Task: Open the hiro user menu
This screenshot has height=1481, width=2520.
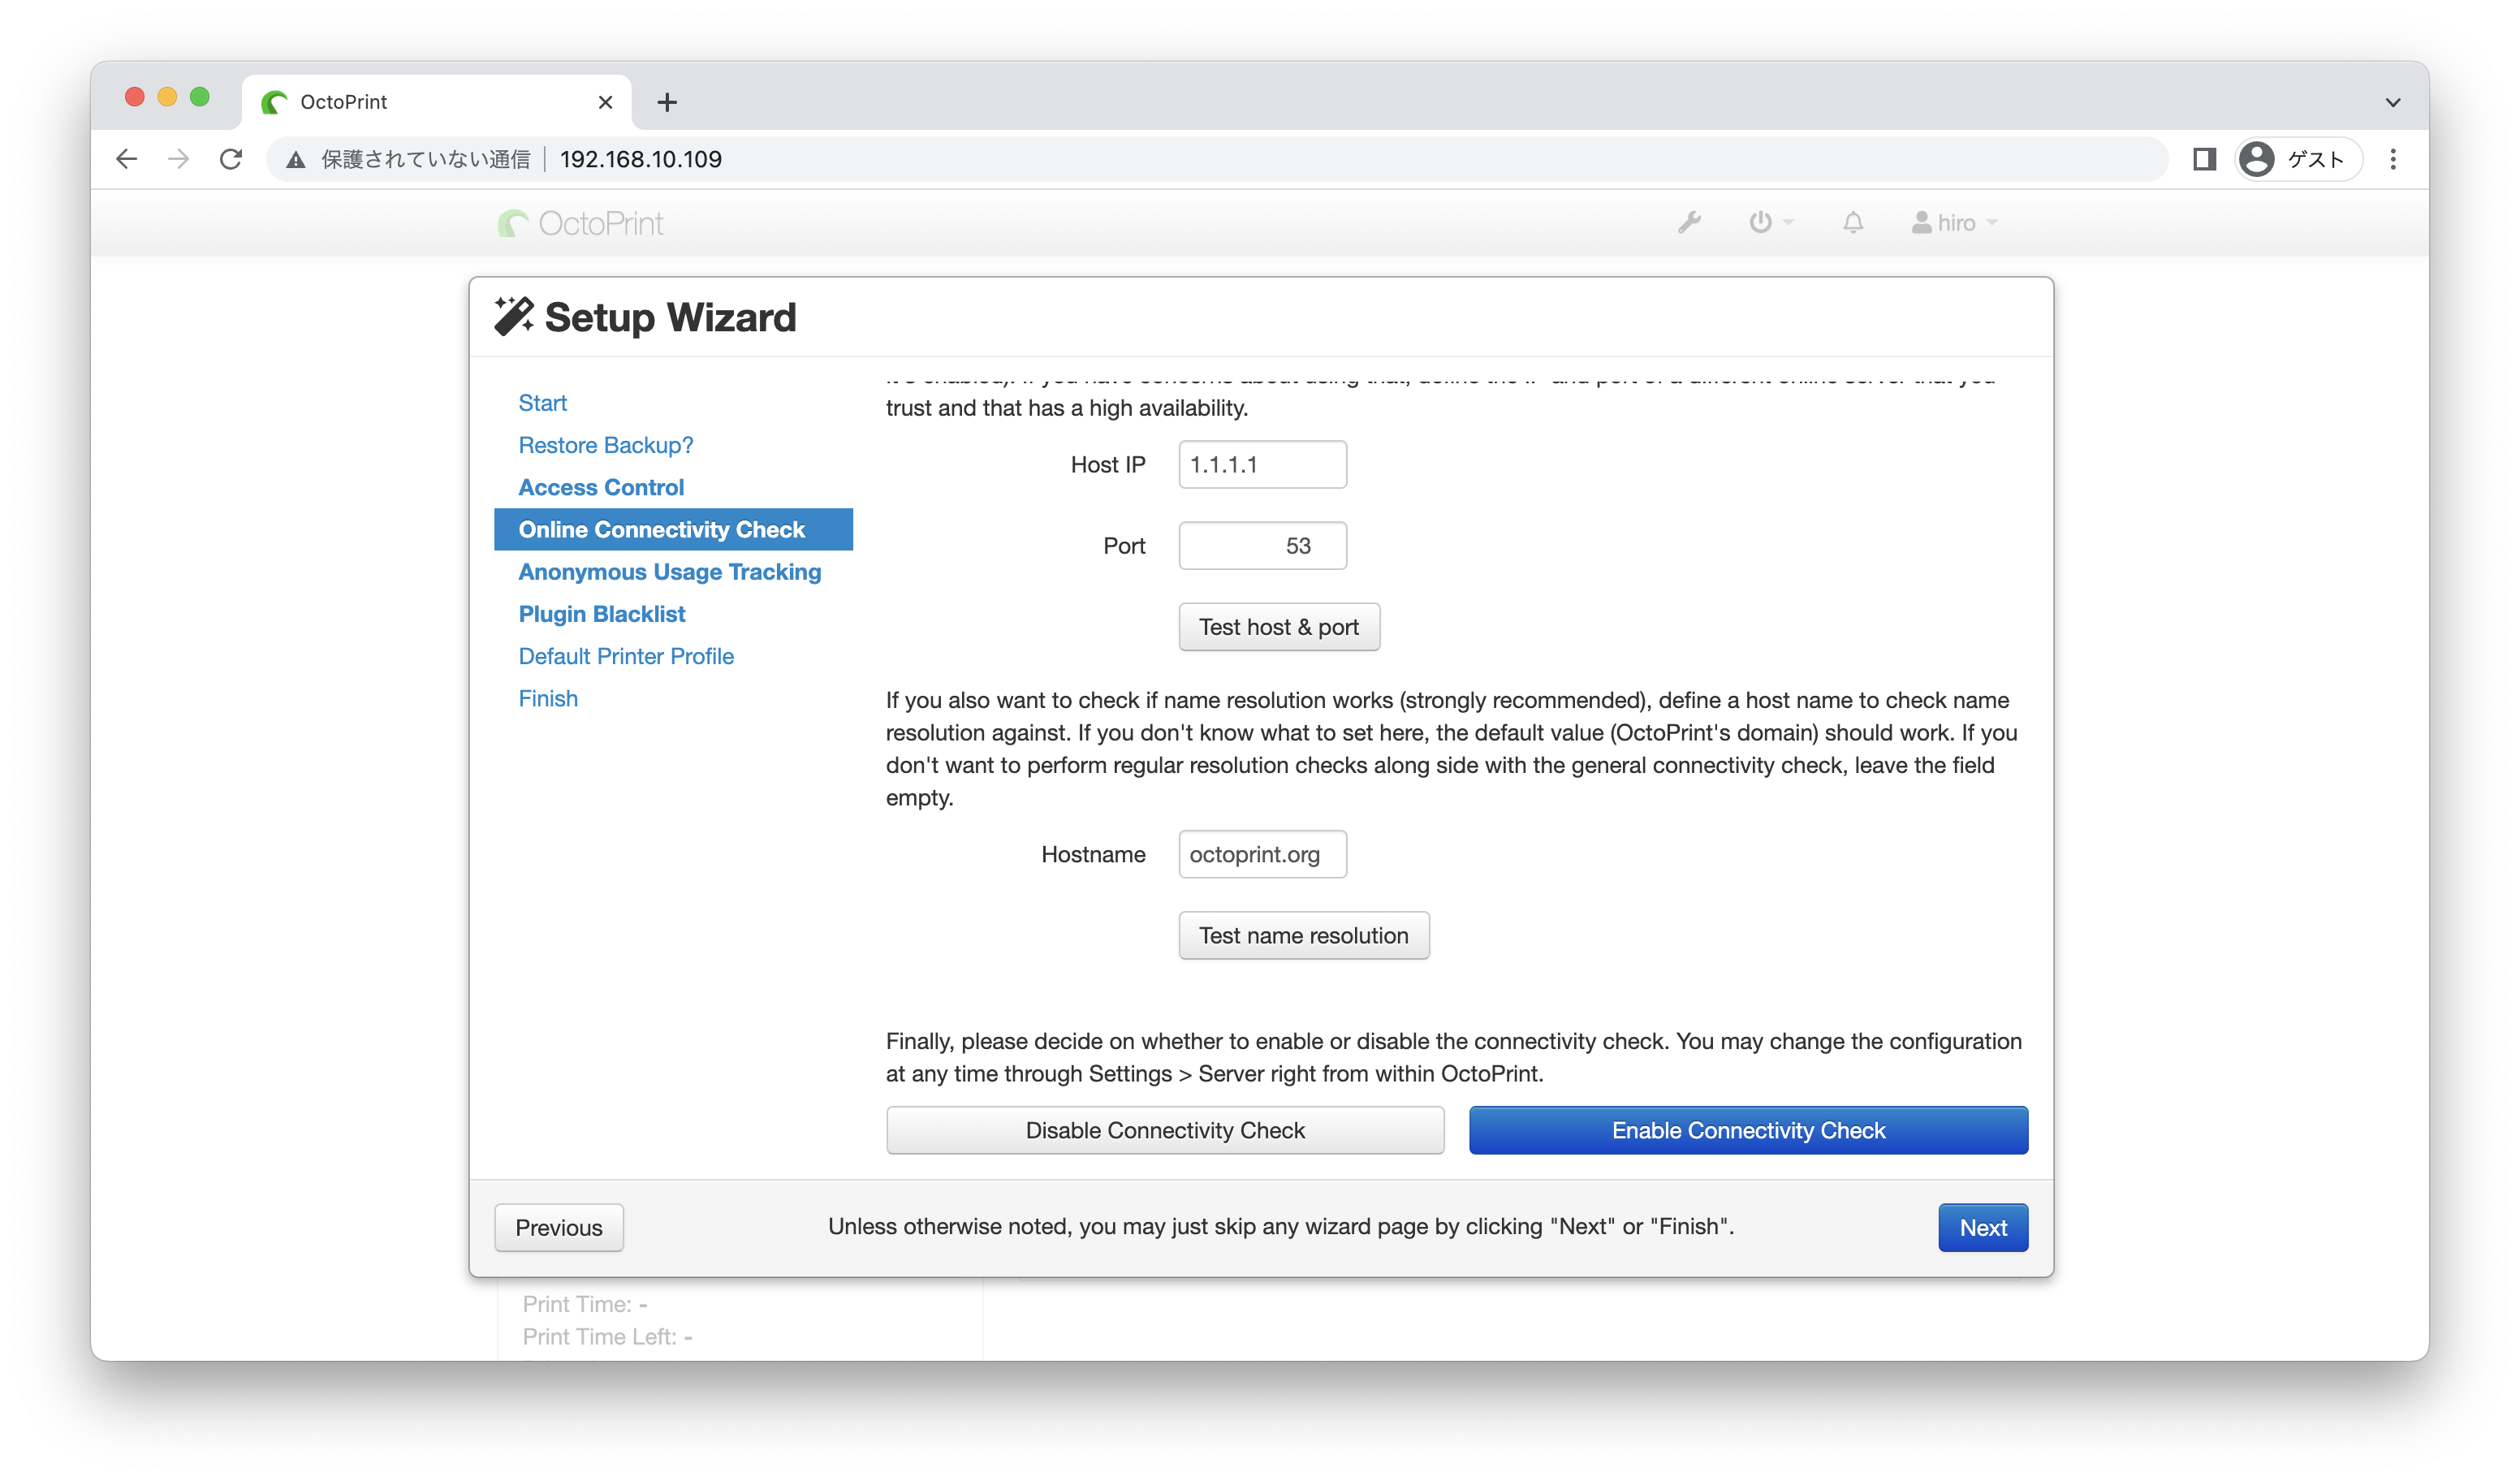Action: 1954,222
